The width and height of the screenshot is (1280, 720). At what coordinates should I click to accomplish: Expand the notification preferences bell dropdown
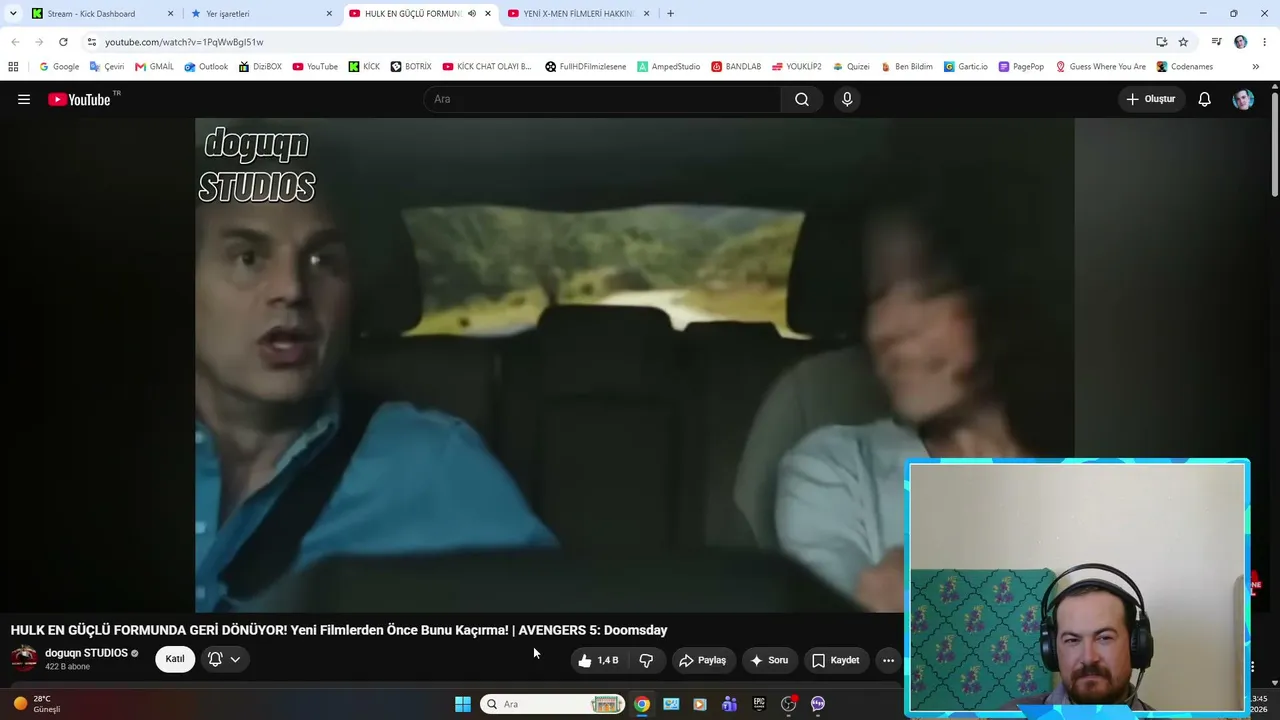click(x=224, y=659)
